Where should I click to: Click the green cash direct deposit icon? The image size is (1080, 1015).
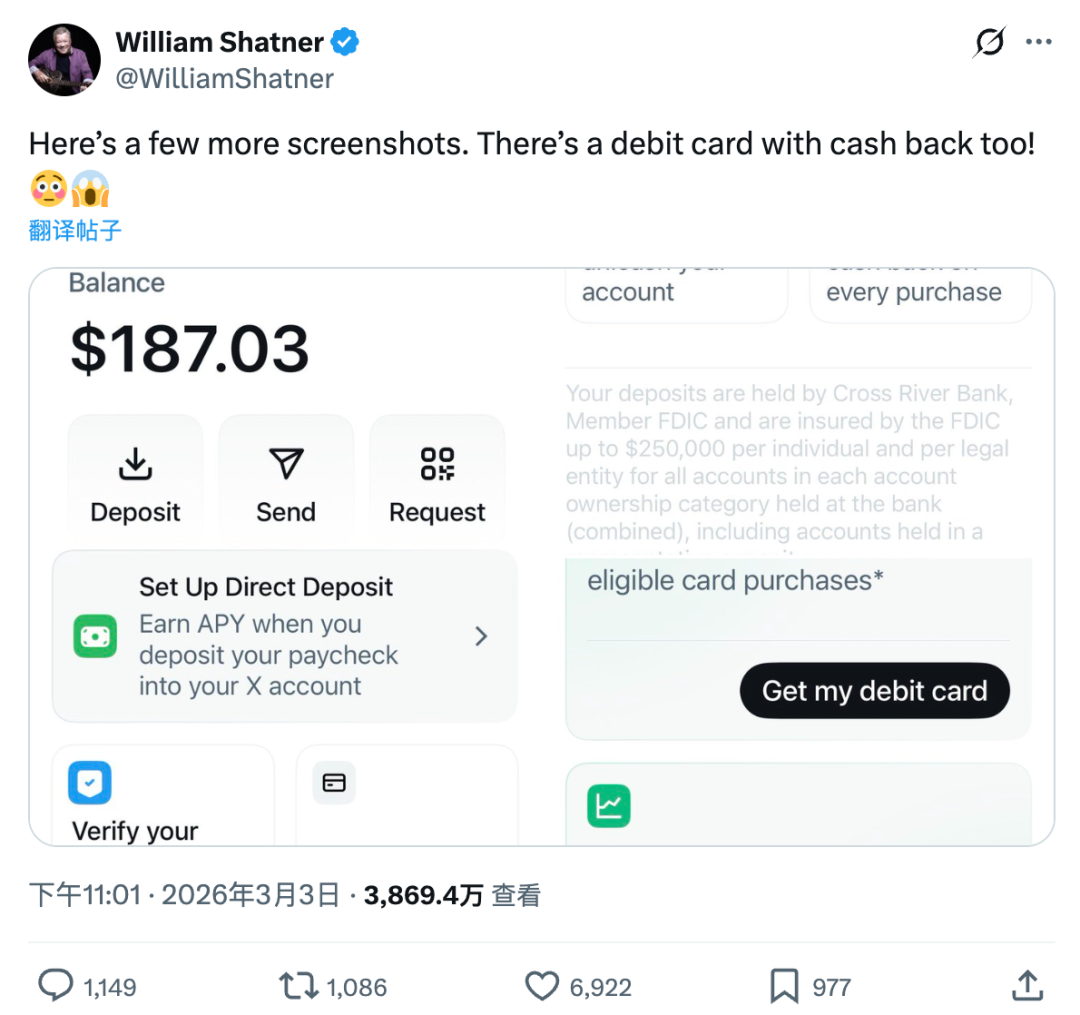tap(95, 637)
